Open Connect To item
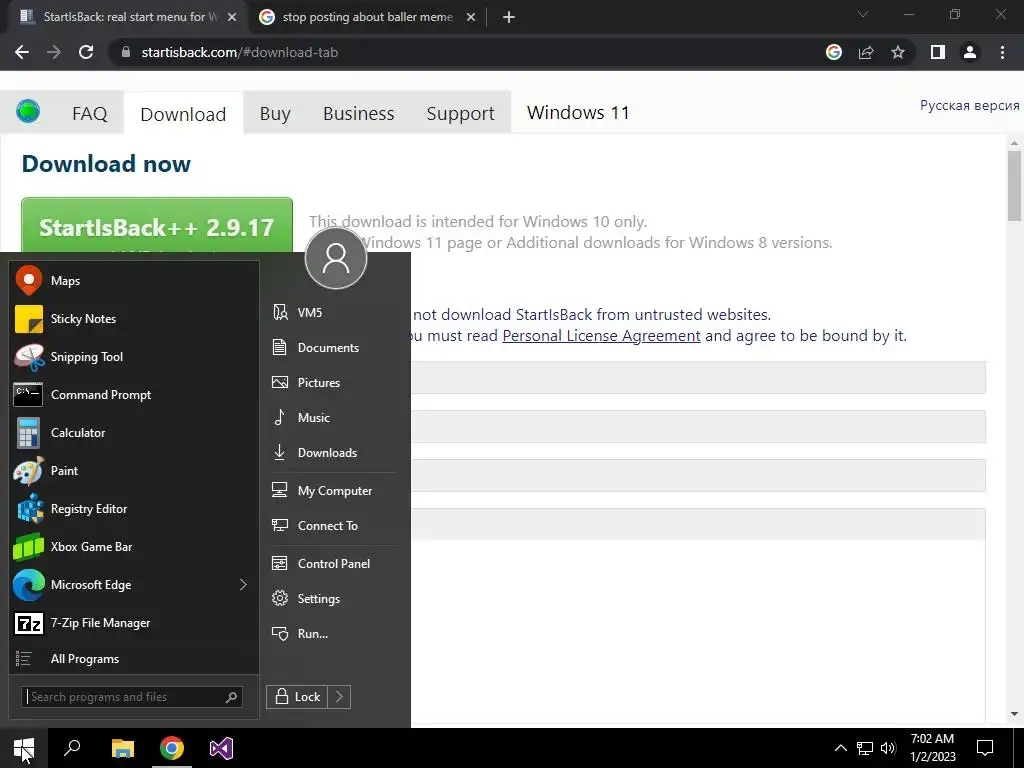The image size is (1024, 768). click(x=333, y=526)
